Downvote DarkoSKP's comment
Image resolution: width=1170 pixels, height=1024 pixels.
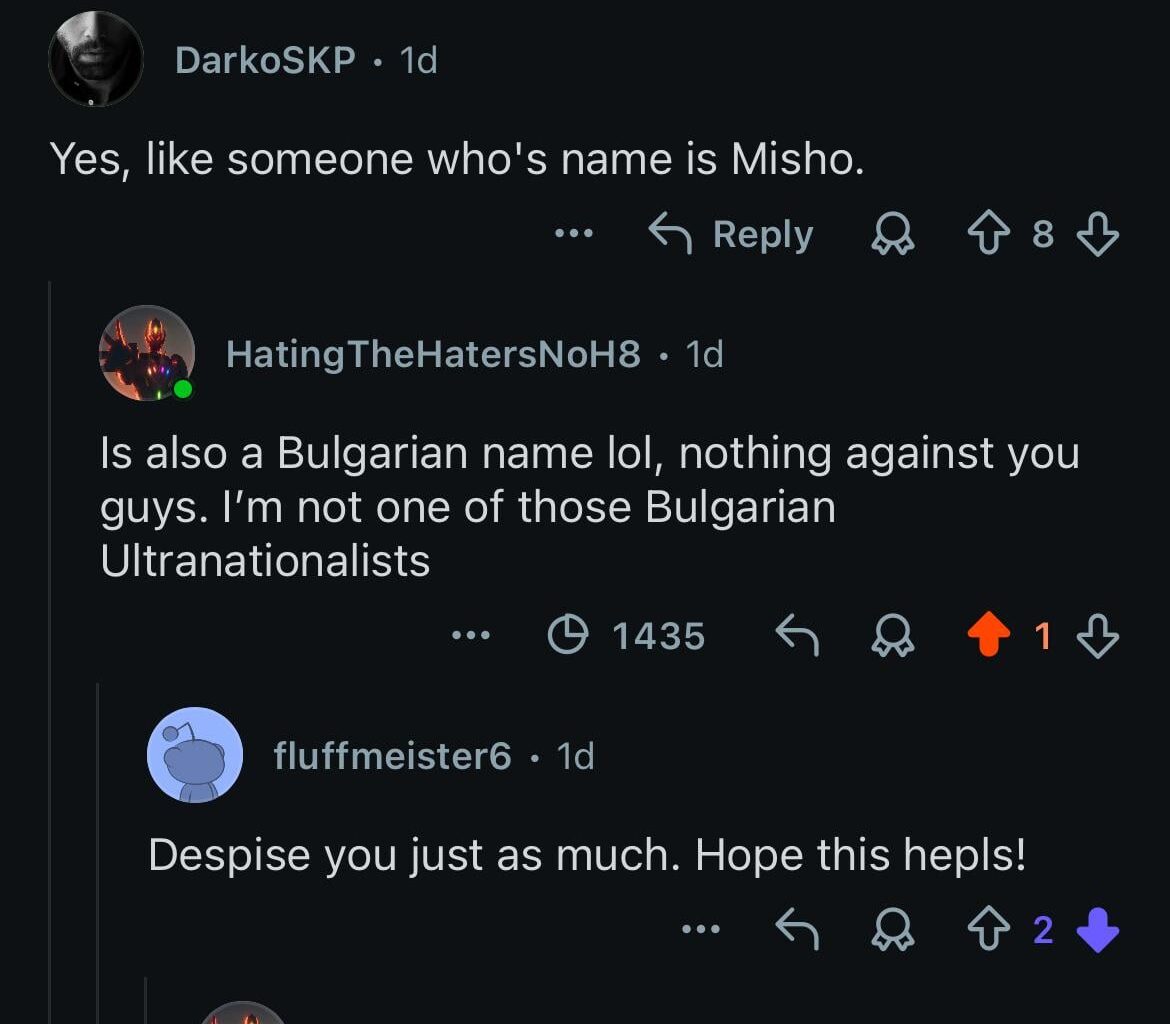pos(1098,234)
